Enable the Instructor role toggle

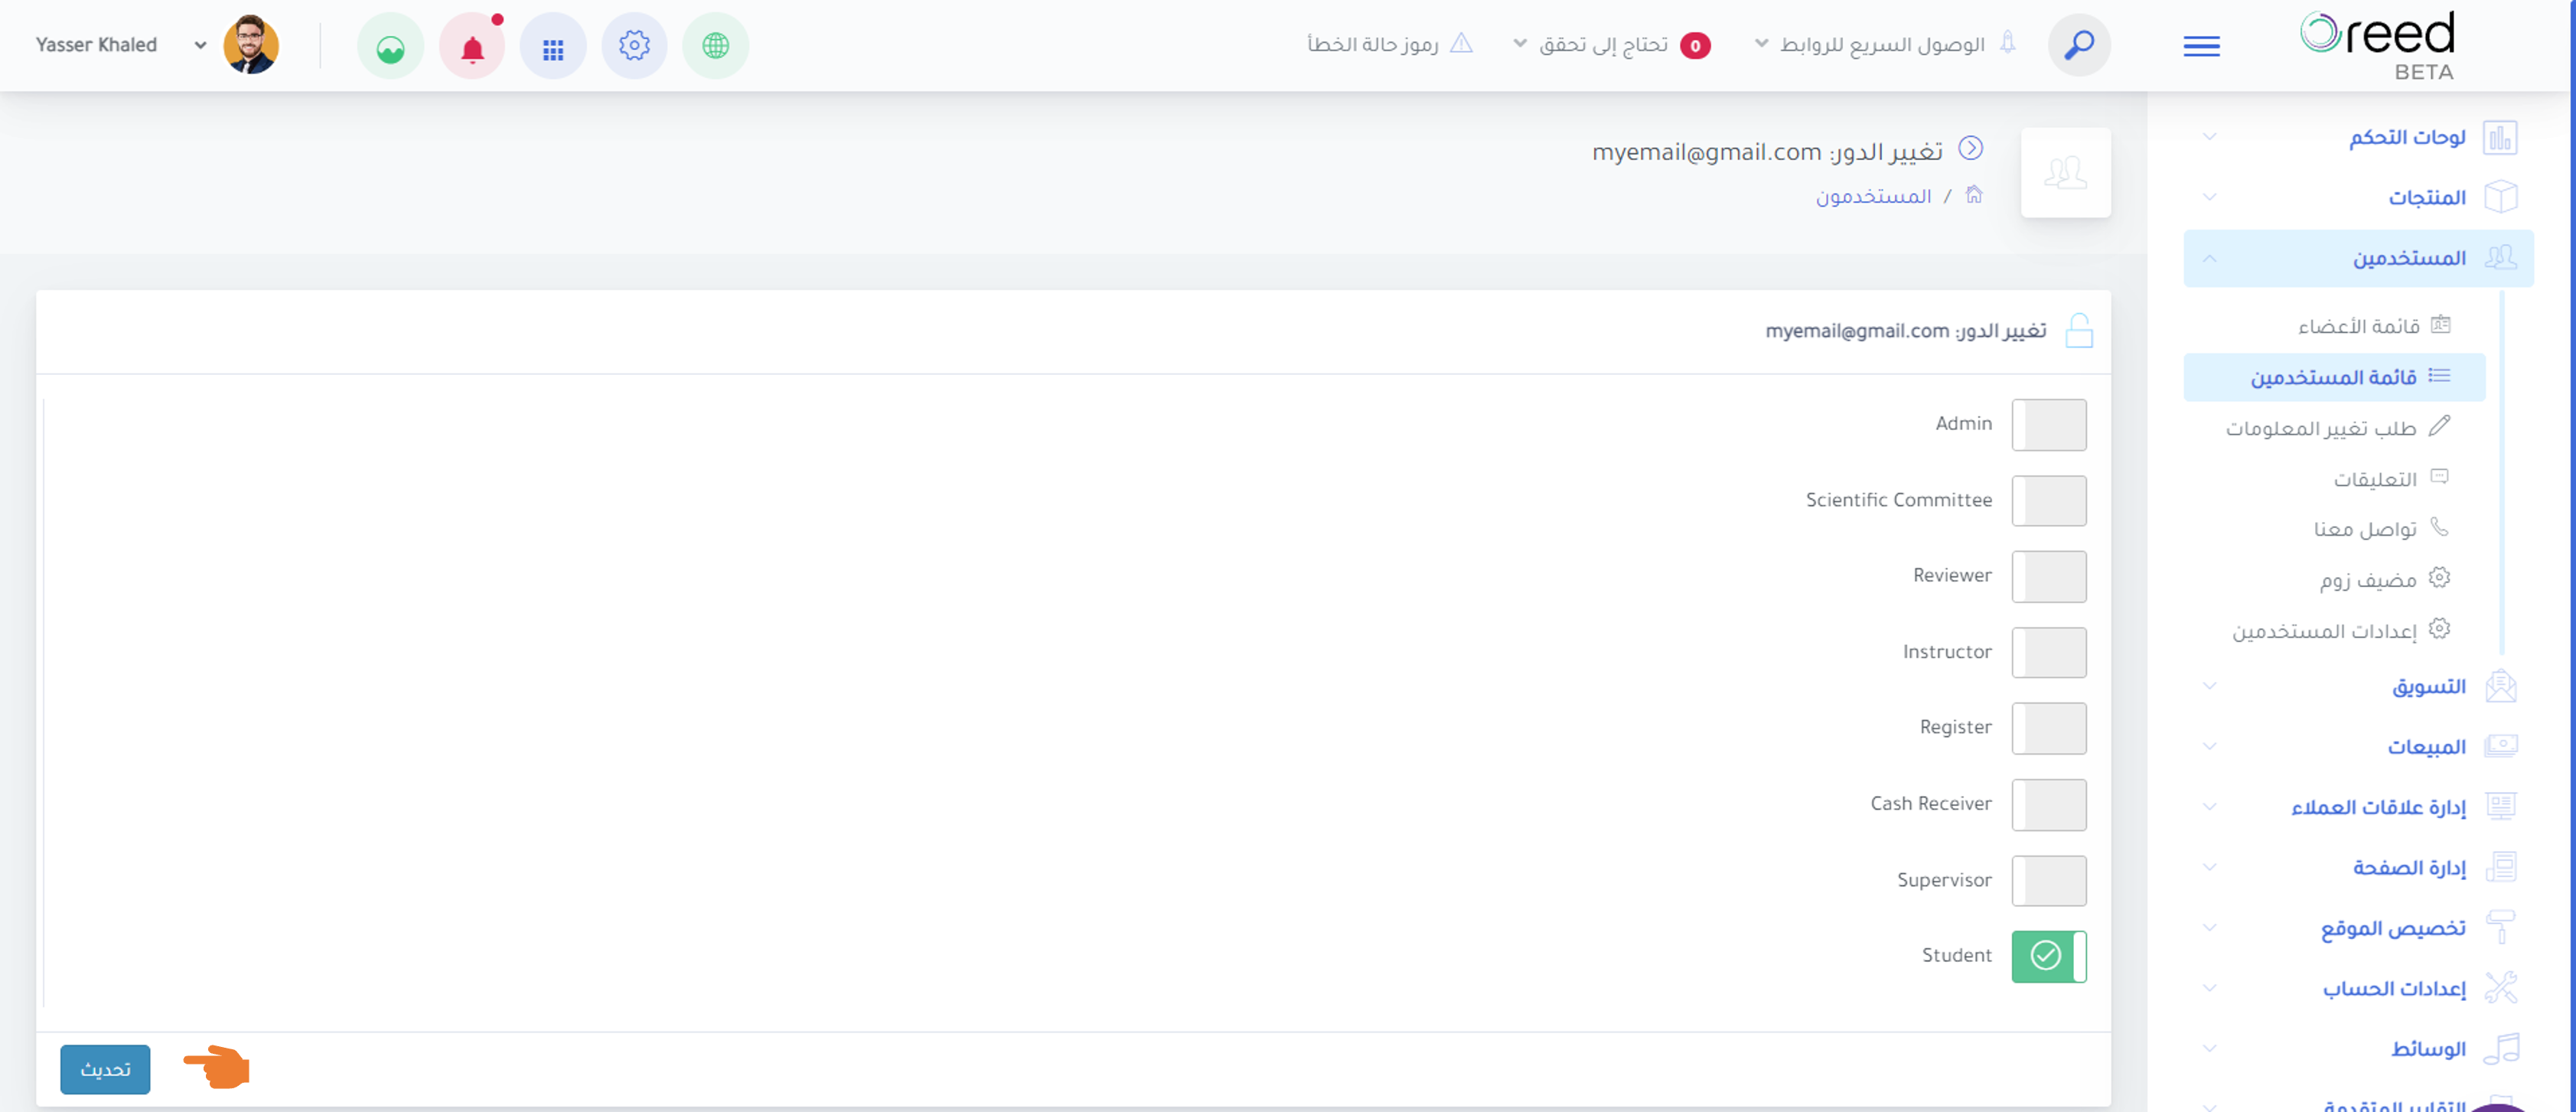2049,652
